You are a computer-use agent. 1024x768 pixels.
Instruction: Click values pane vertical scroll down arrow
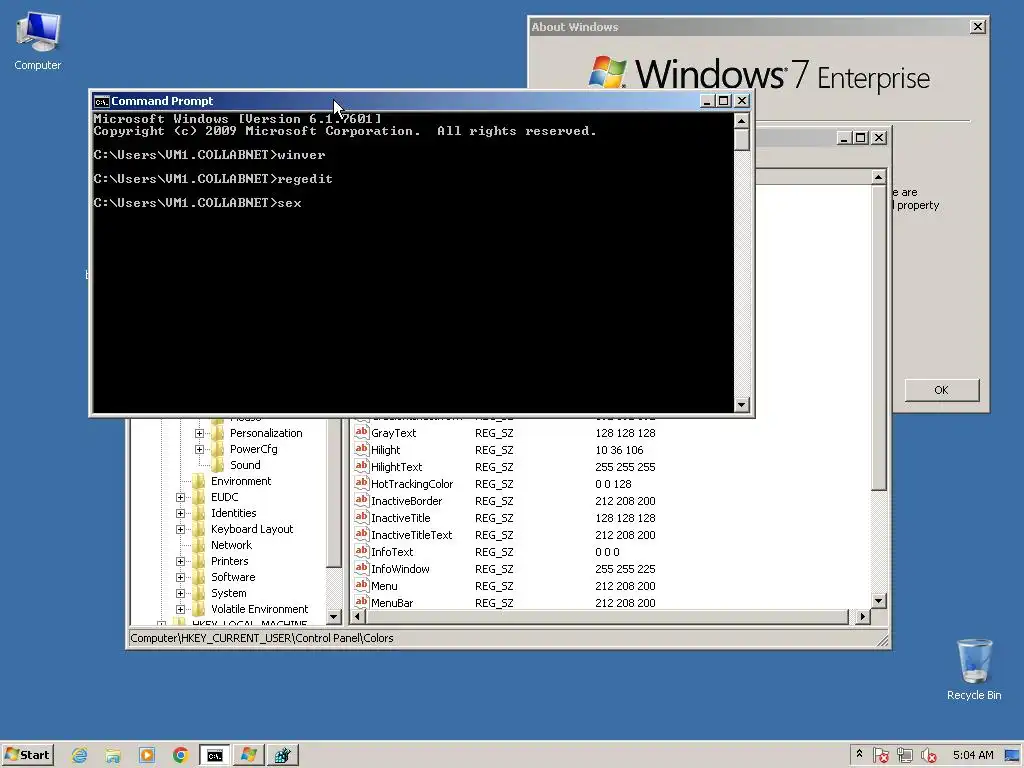(879, 601)
